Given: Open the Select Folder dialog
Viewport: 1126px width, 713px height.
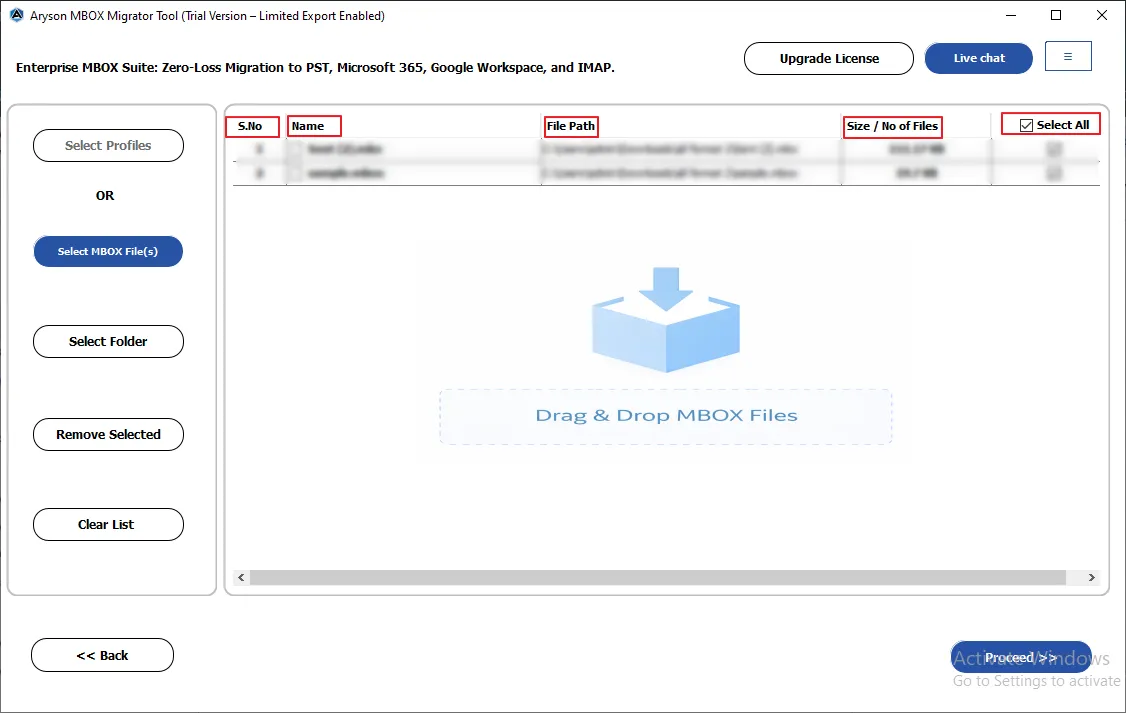Looking at the screenshot, I should [108, 342].
